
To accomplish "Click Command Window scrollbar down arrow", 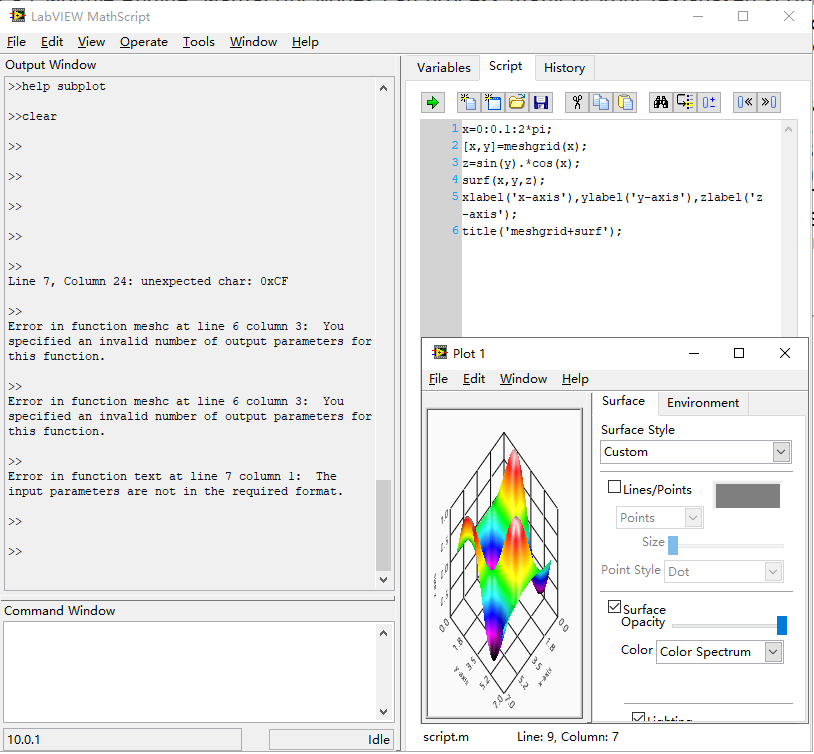I will click(x=384, y=712).
